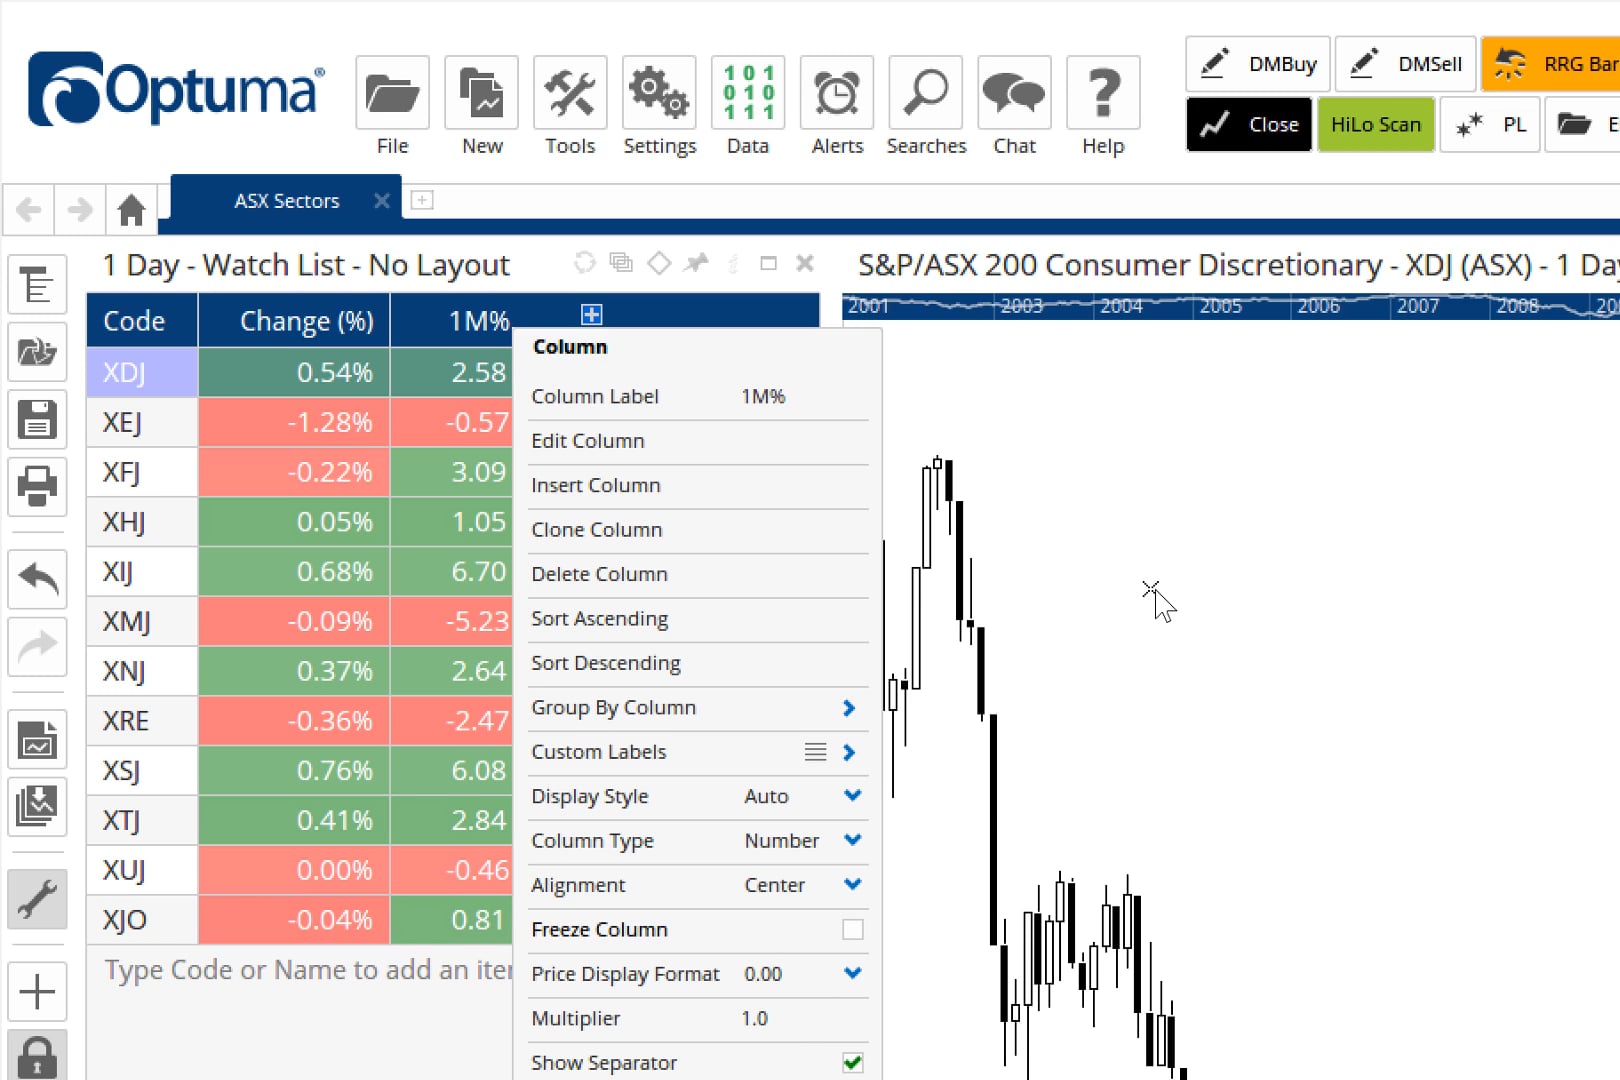This screenshot has height=1080, width=1620.
Task: Click the Custom Labels list lines icon
Action: click(x=816, y=752)
